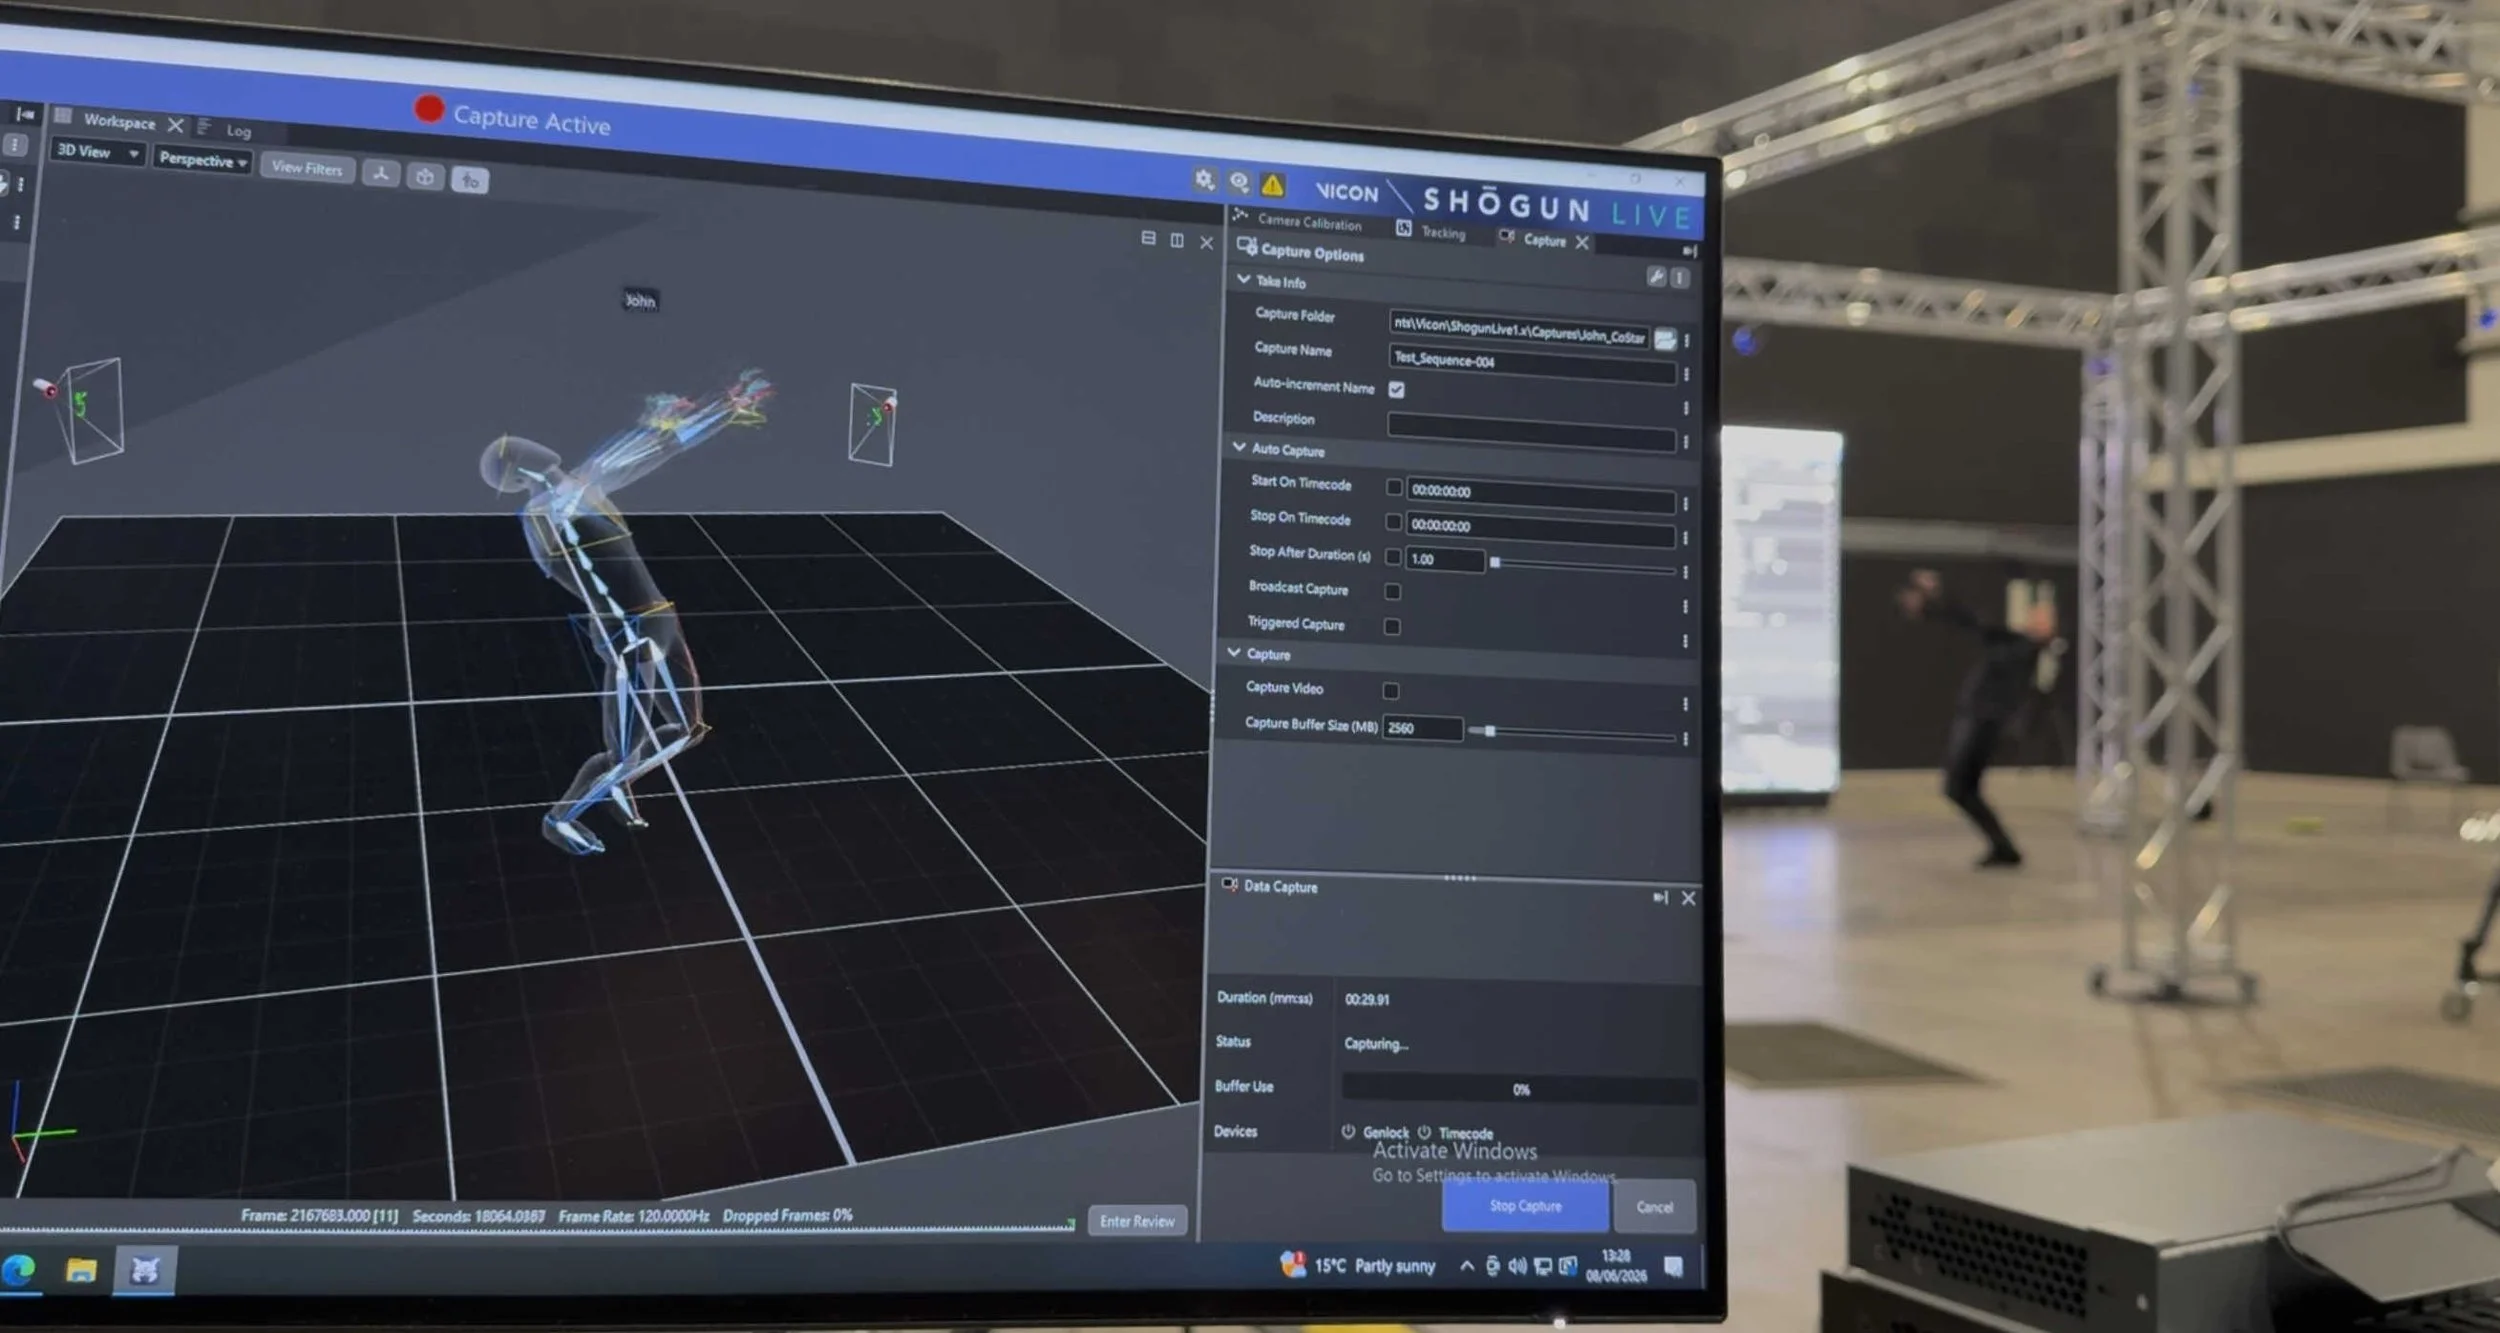Screen dimensions: 2500x1333
Task: Collapse the Take Info section
Action: 1243,279
